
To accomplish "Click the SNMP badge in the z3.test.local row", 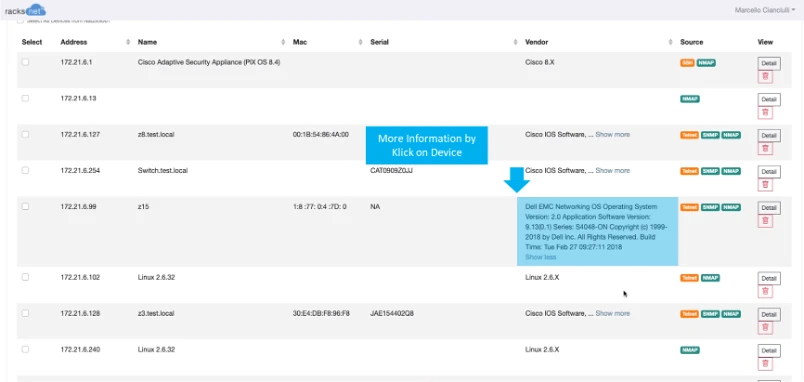I will tap(710, 314).
